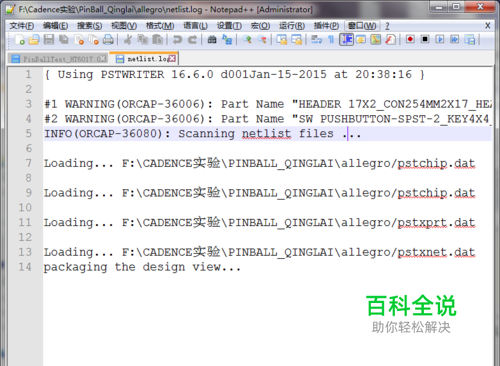Open the 文件(F) menu
Viewport: 500px width, 366px height.
pos(22,26)
